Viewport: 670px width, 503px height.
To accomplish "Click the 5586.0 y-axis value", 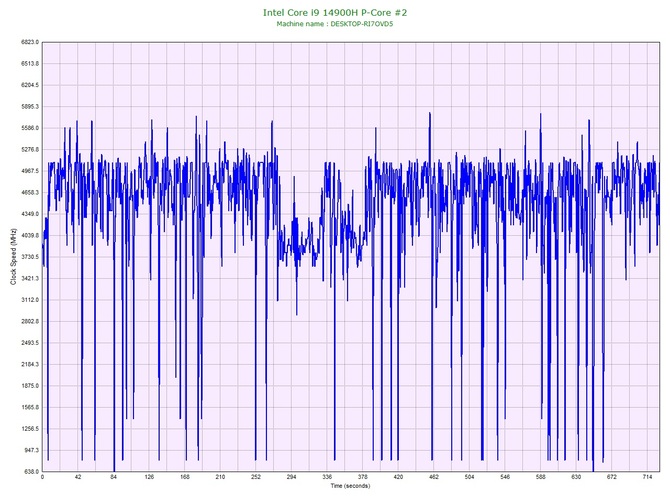I will point(30,128).
